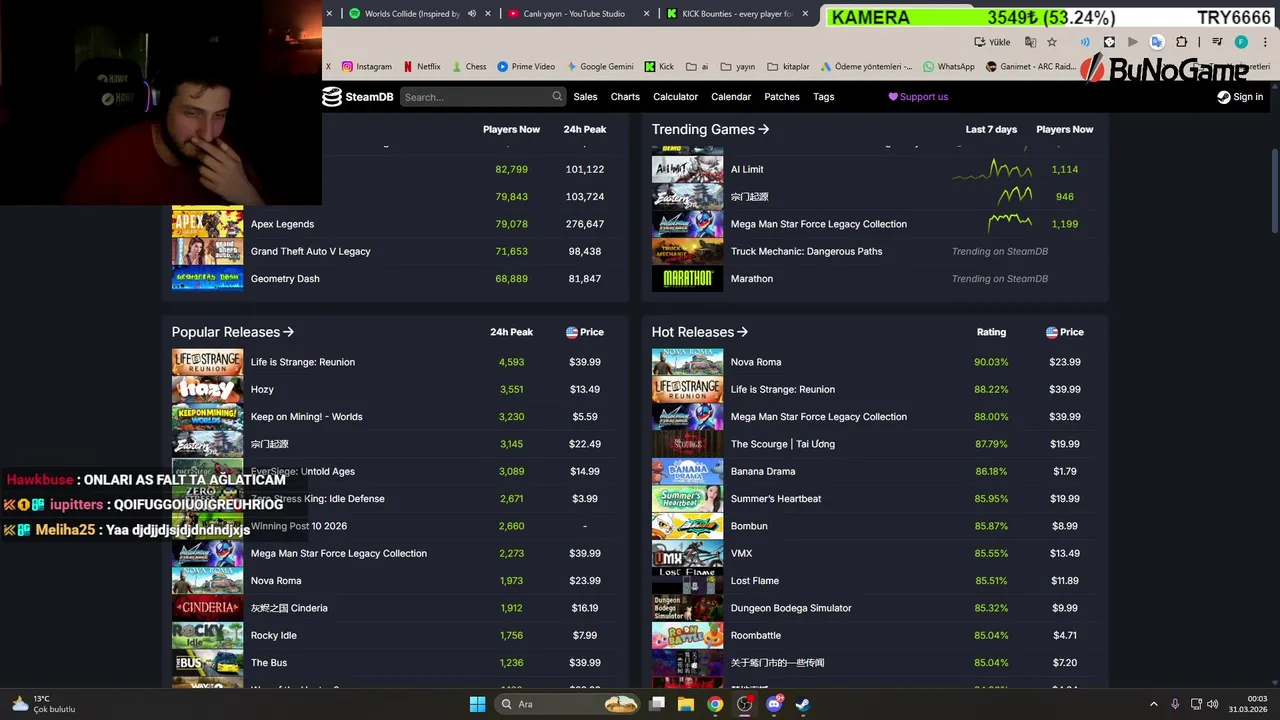
Task: Open the Popular Releases arrow link
Action: pyautogui.click(x=289, y=332)
